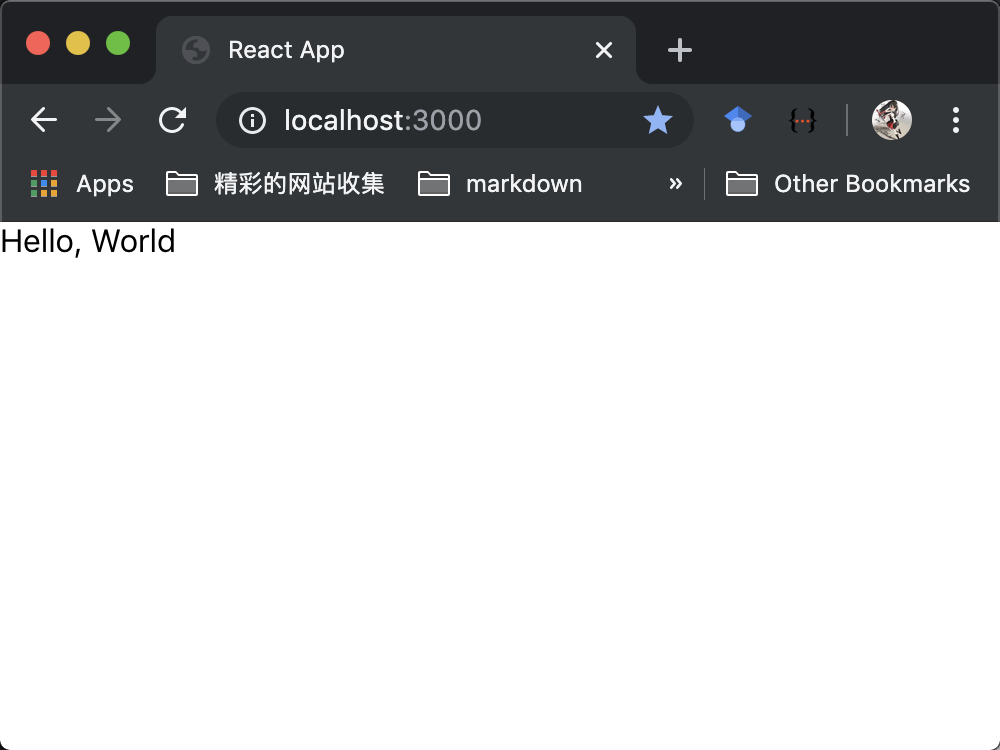1000x750 pixels.
Task: Open the curly braces extension icon
Action: tap(802, 121)
